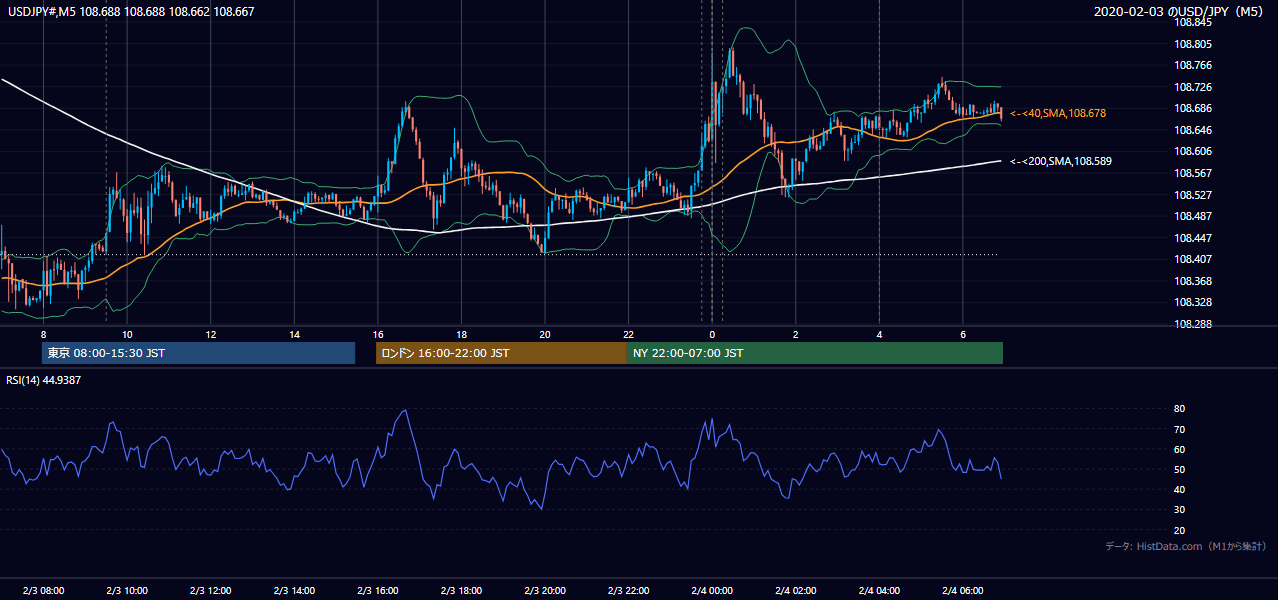Click price axis value 108.288
The width and height of the screenshot is (1278, 600).
pos(1192,324)
